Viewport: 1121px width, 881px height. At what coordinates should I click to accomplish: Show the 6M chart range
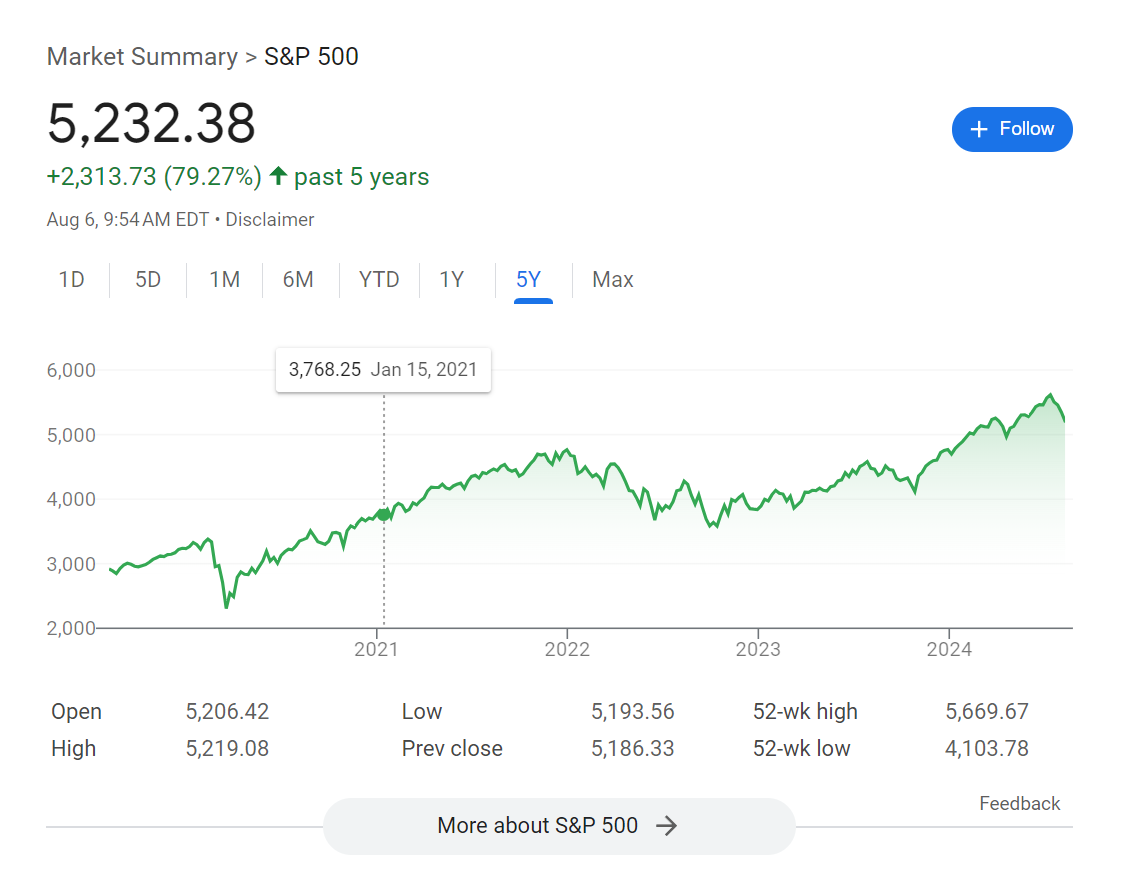(298, 280)
